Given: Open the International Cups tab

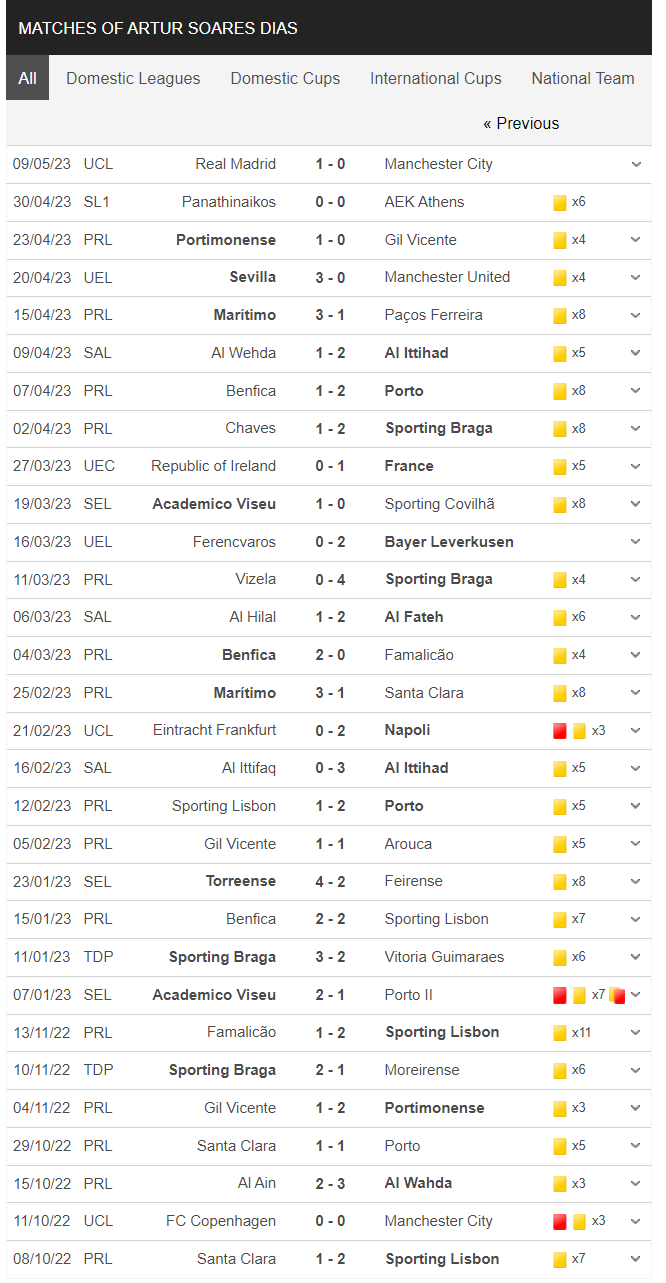Looking at the screenshot, I should pos(436,78).
